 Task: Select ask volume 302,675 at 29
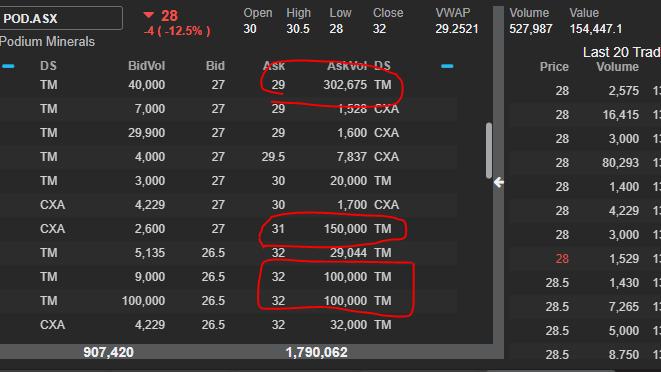345,85
